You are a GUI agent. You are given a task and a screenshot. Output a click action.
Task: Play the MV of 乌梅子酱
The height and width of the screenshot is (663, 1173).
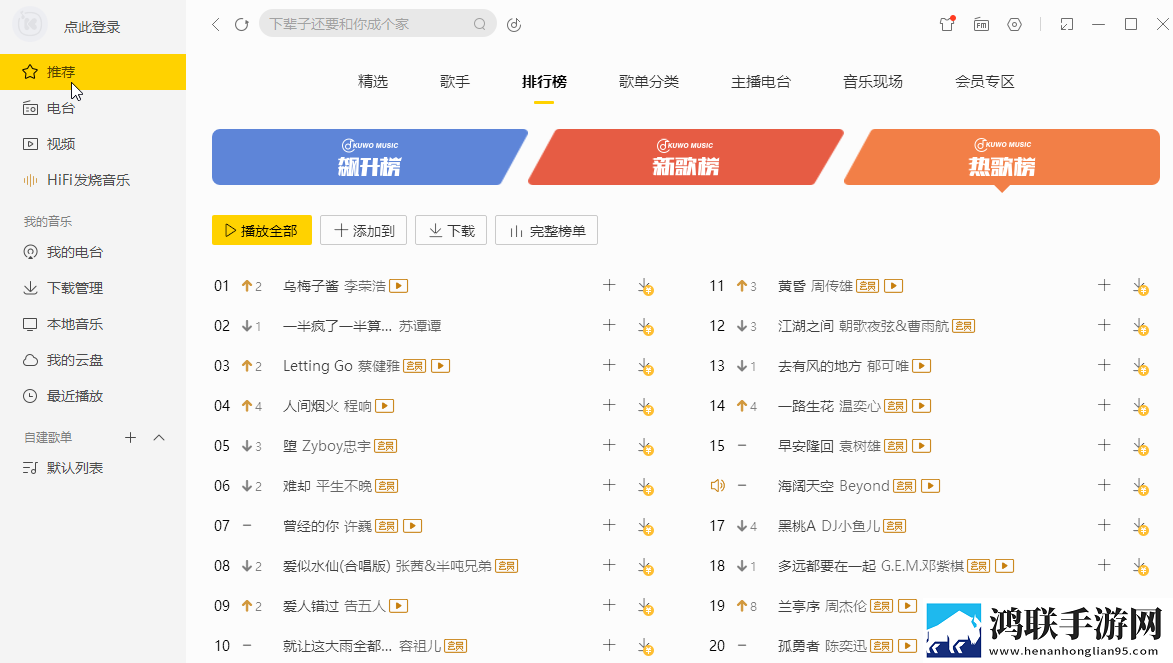click(x=399, y=286)
